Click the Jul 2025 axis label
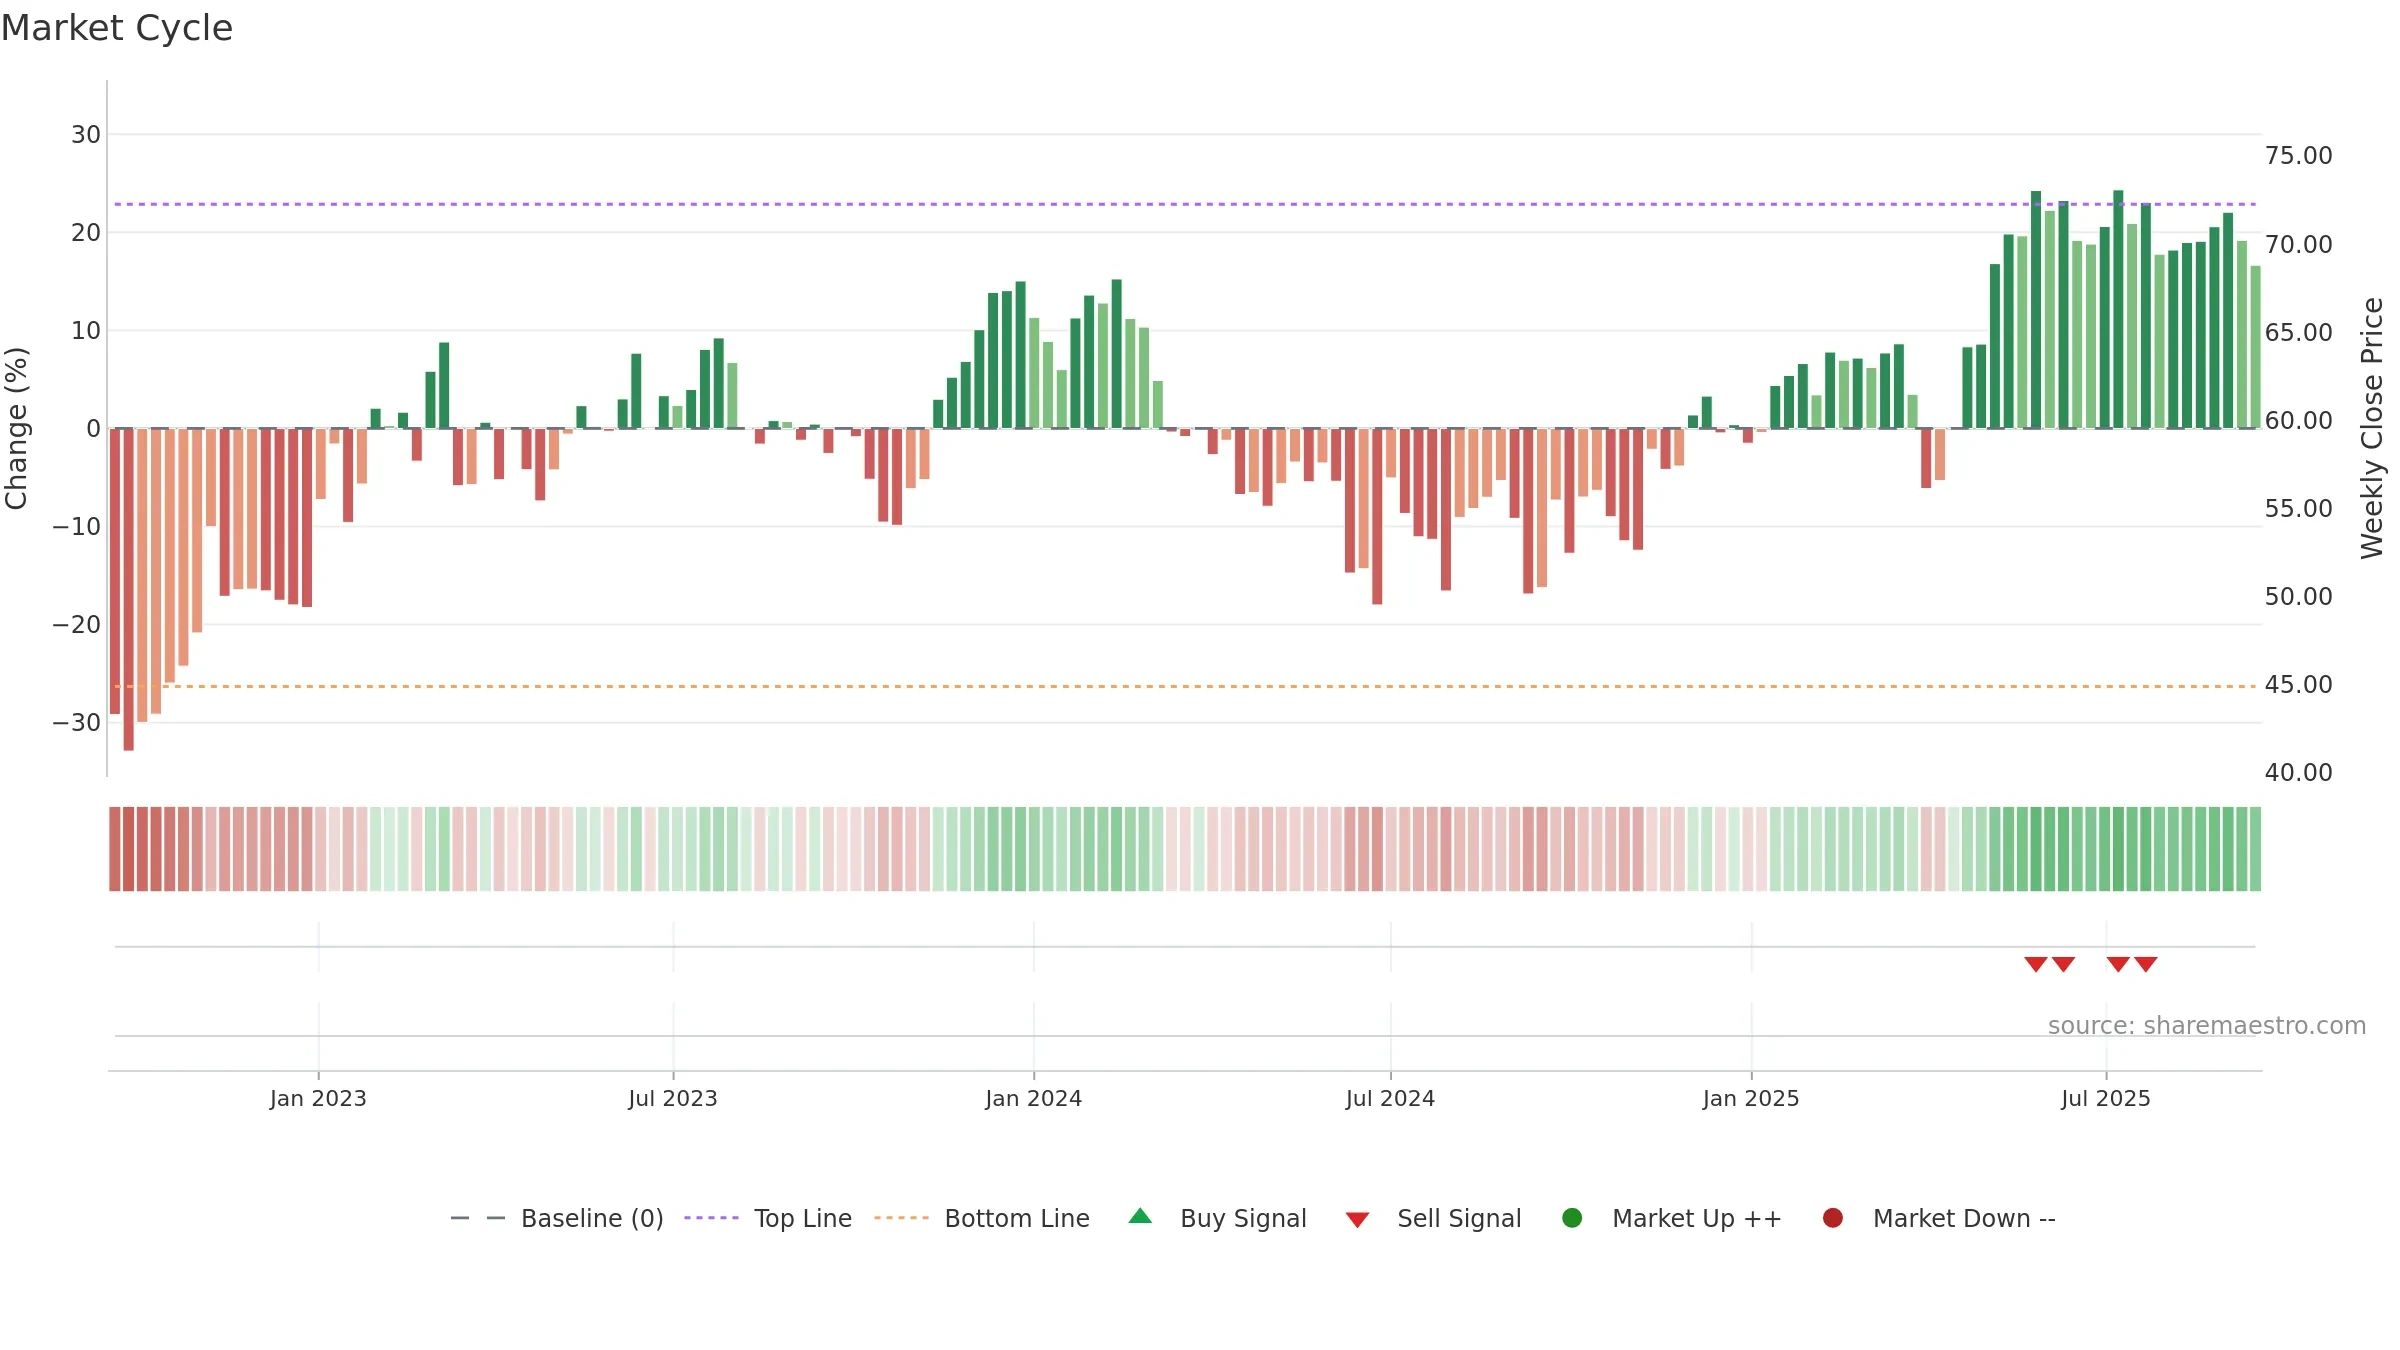 2106,1098
